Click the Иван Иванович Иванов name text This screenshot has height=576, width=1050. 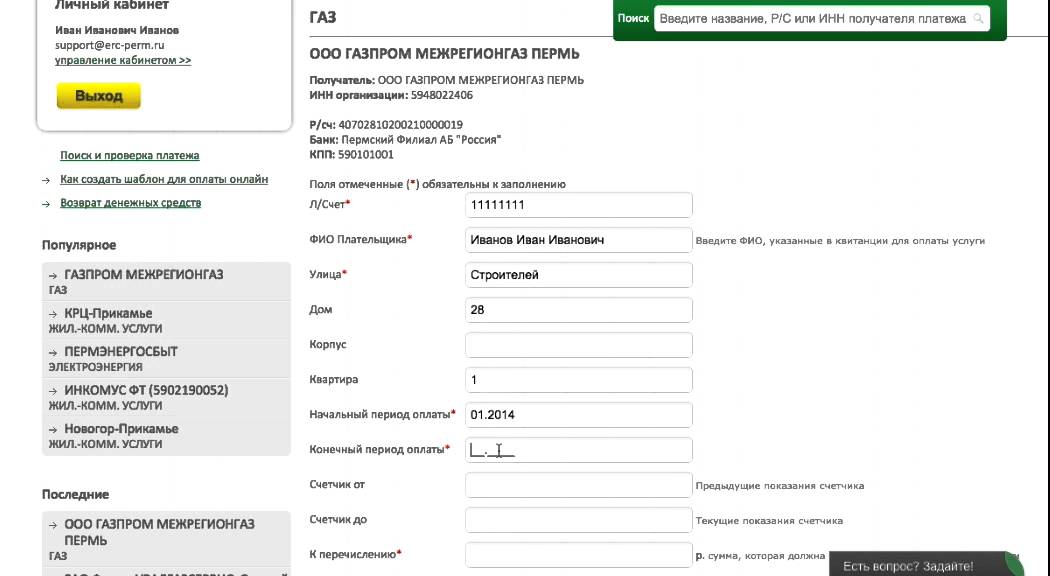pos(117,30)
